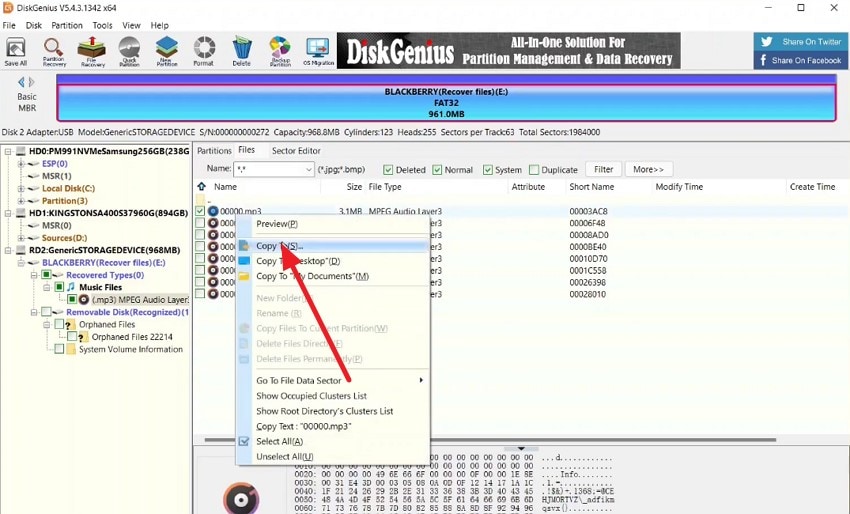The image size is (850, 514).
Task: Expand the Local Disk(C:) node
Action: click(21, 188)
